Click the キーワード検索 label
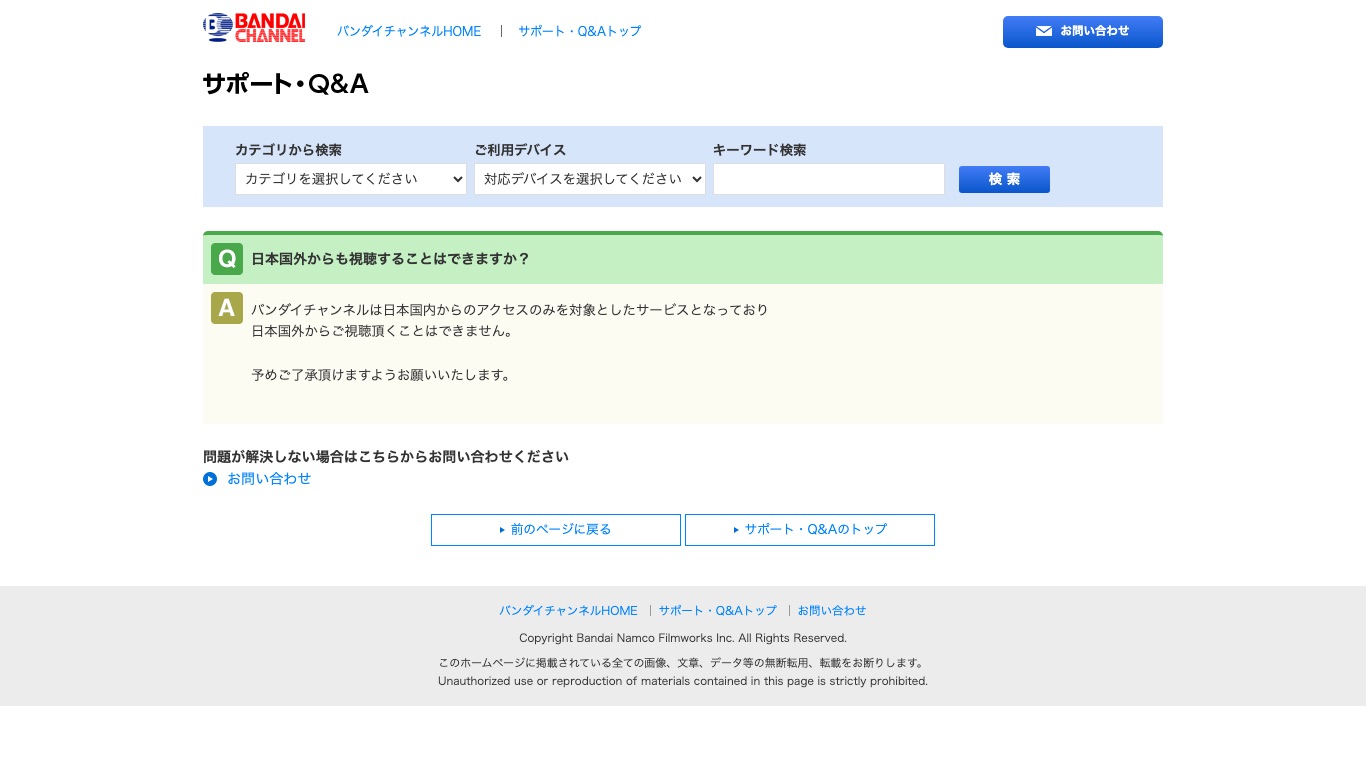 [x=759, y=150]
